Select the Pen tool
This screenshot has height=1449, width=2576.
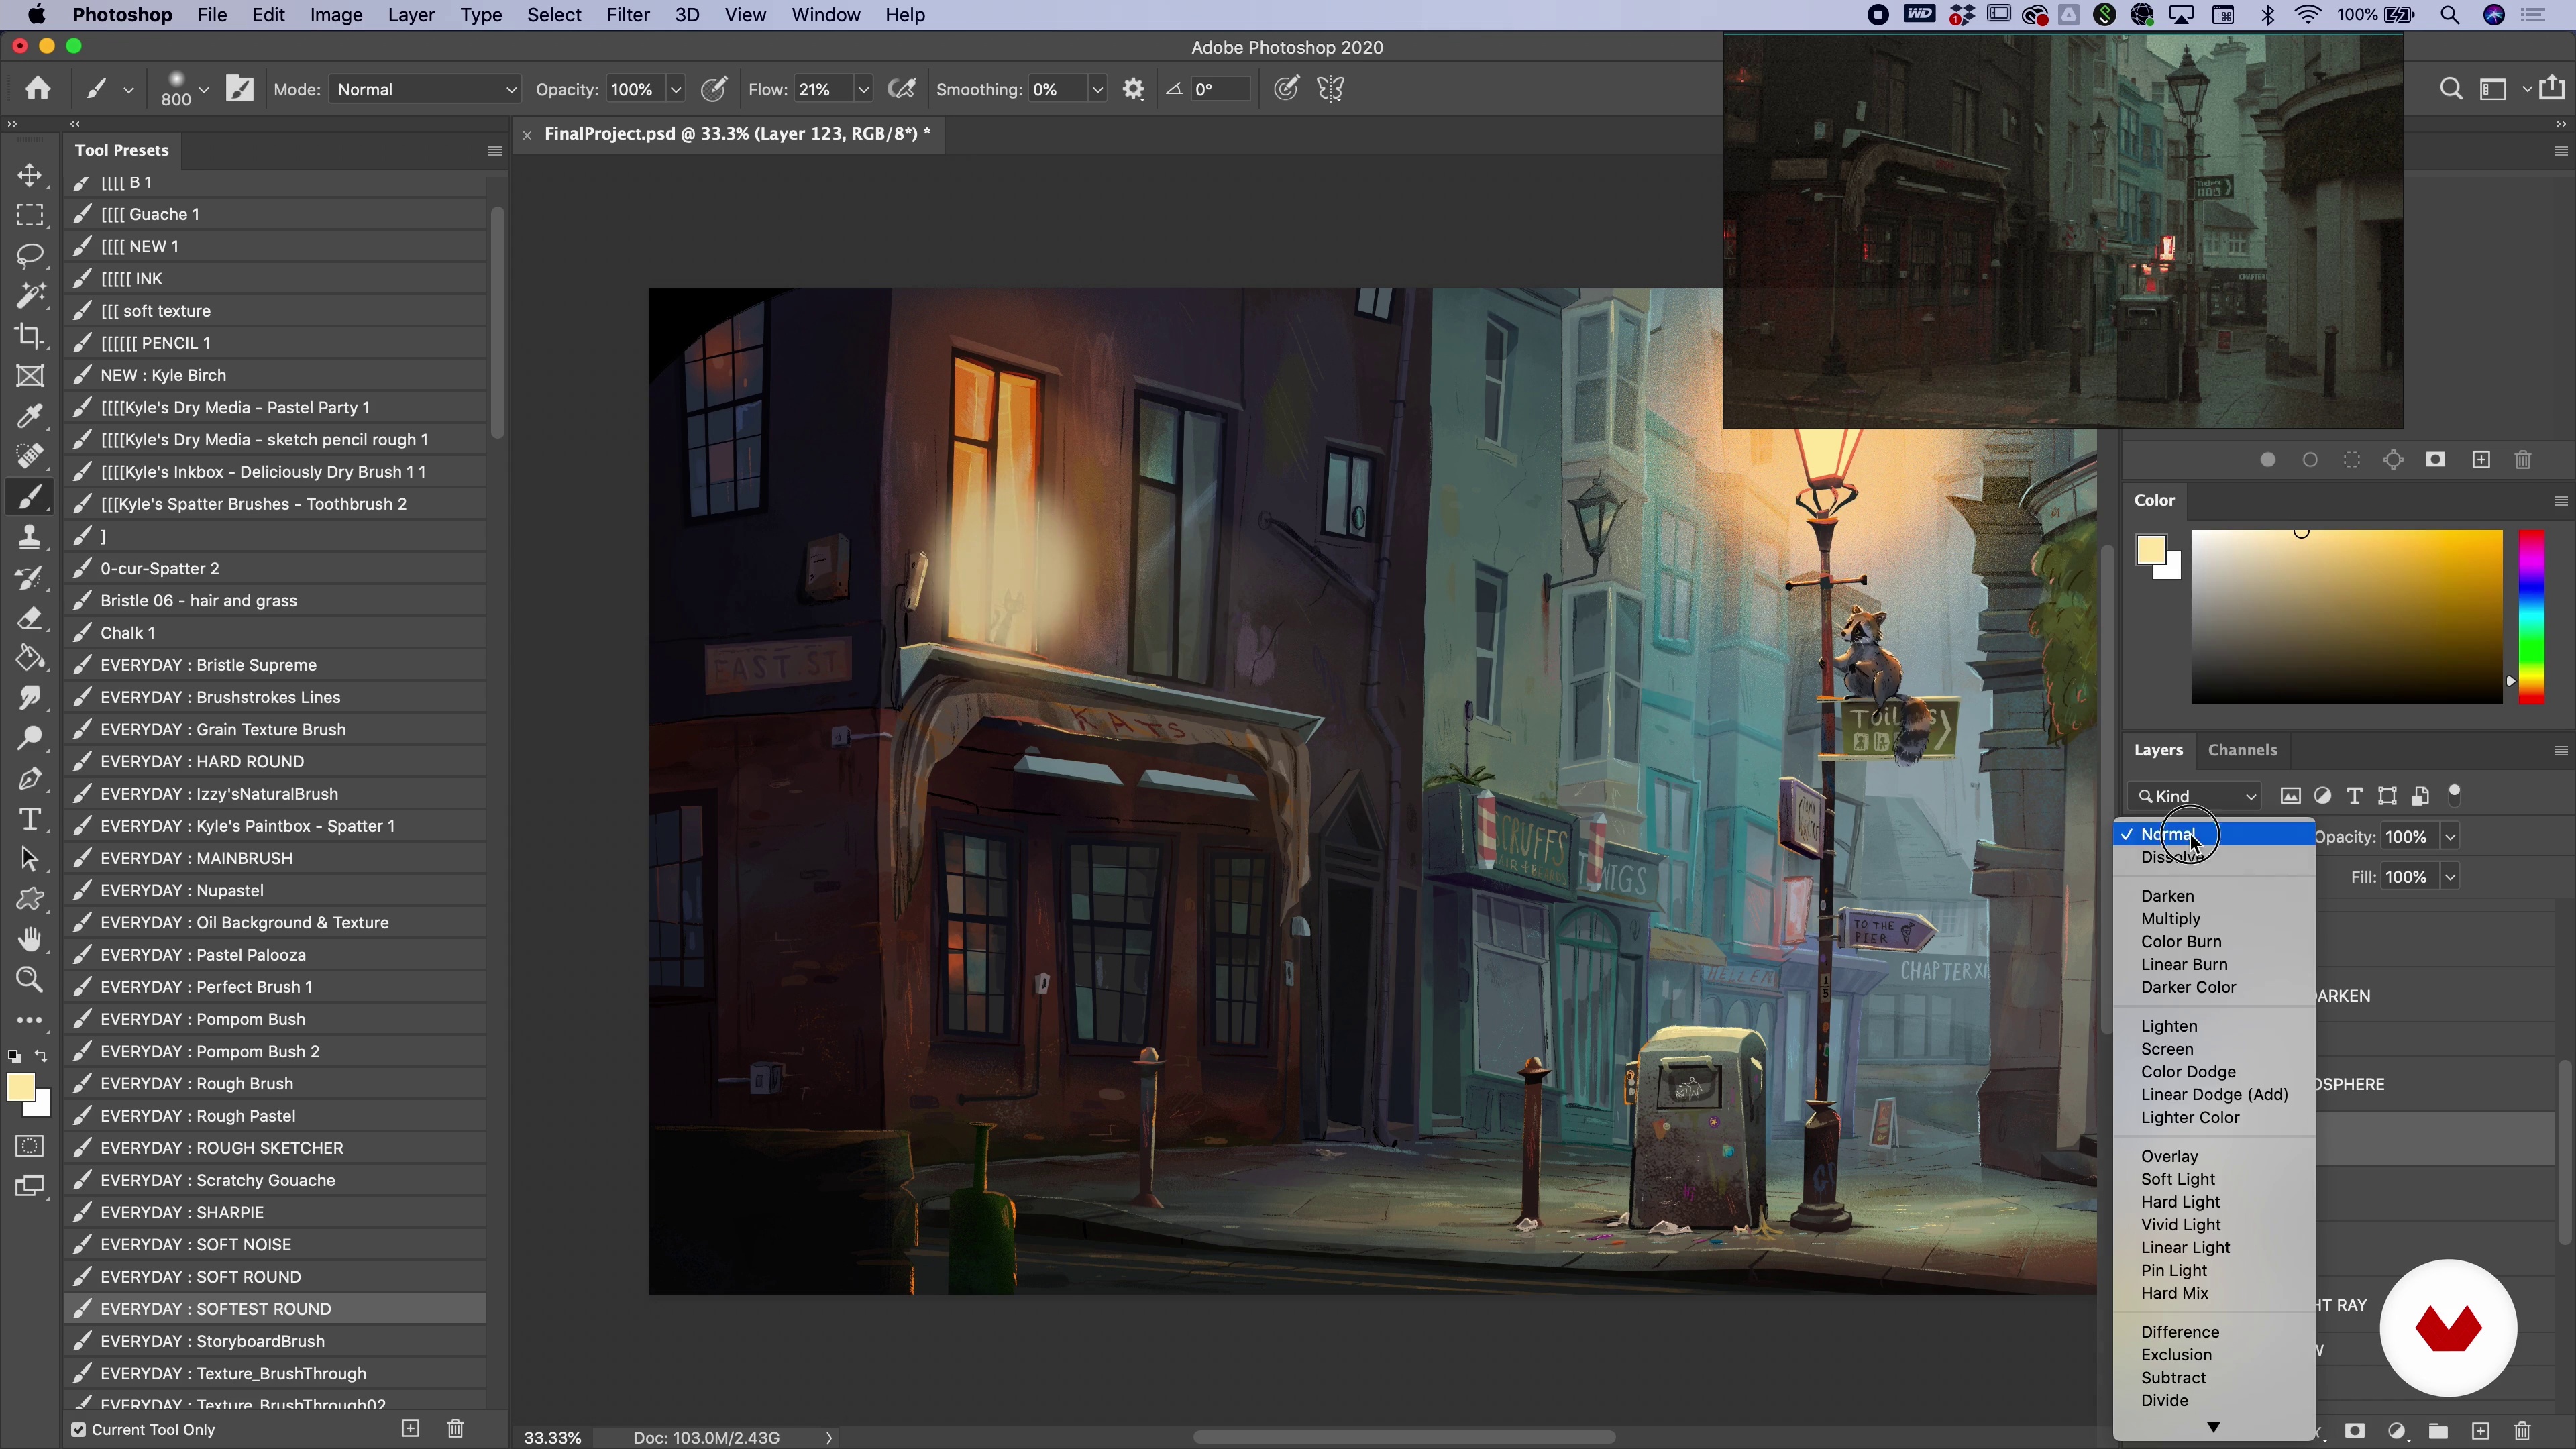(x=30, y=779)
